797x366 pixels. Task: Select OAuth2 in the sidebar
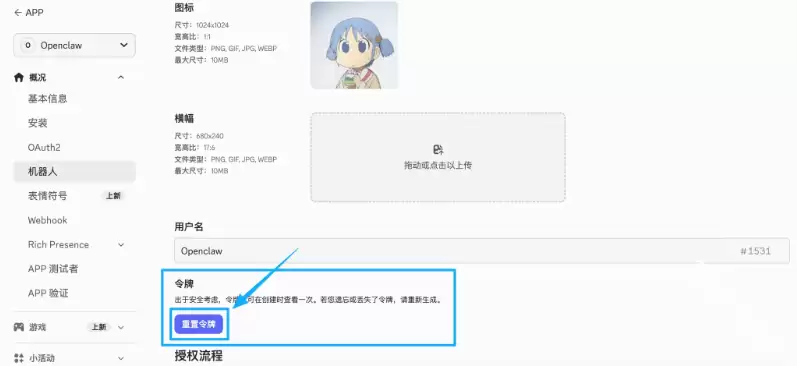[44, 147]
